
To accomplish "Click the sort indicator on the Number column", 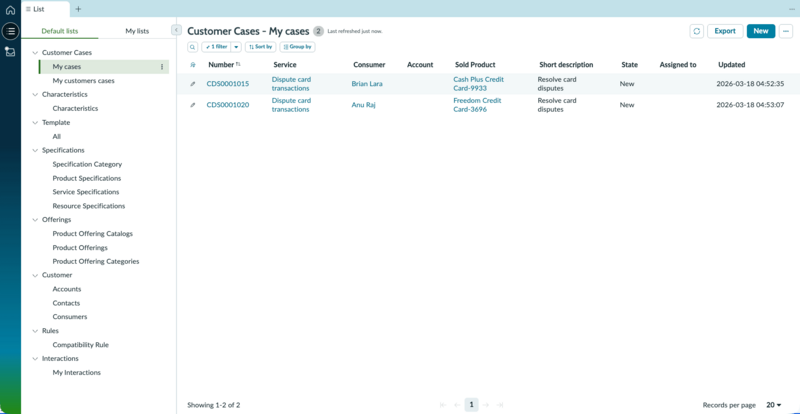I will (x=238, y=64).
